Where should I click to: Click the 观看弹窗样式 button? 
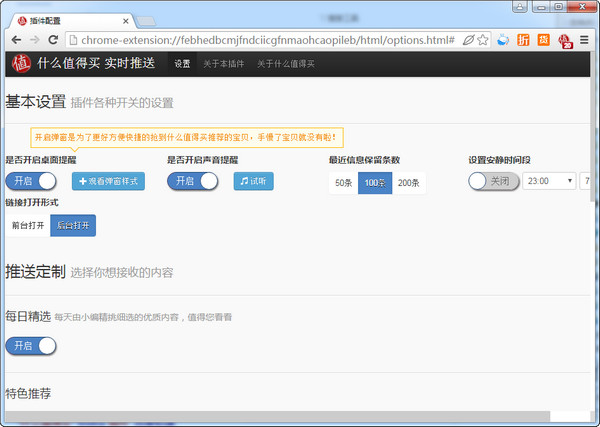click(x=108, y=181)
